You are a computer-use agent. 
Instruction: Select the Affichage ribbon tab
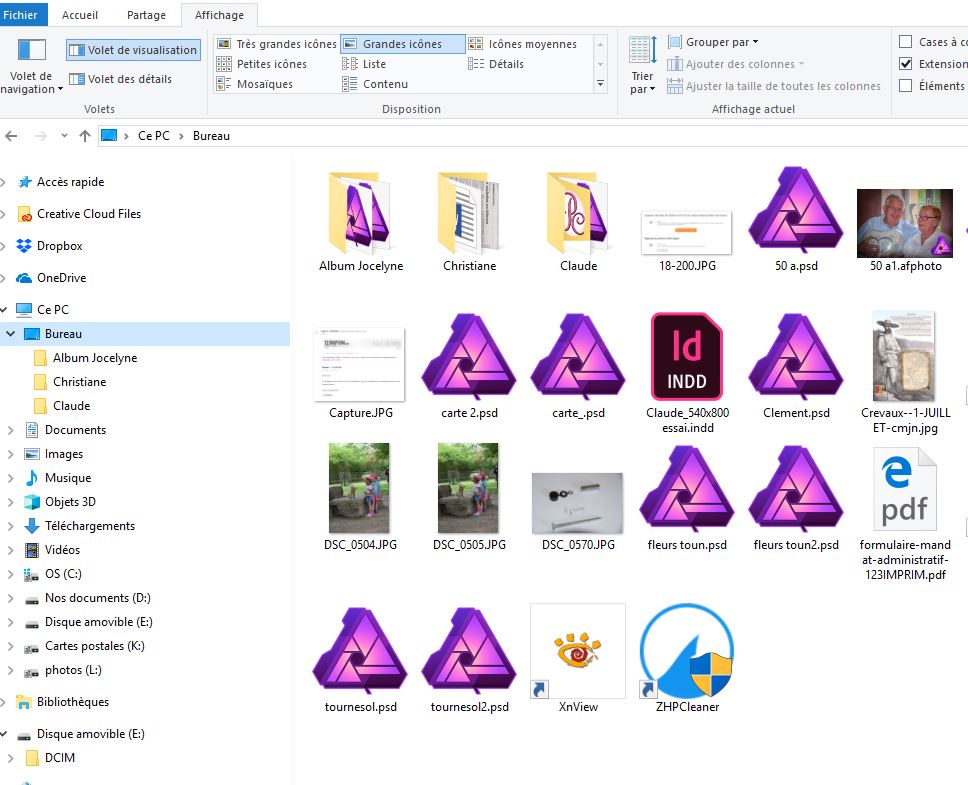click(219, 15)
